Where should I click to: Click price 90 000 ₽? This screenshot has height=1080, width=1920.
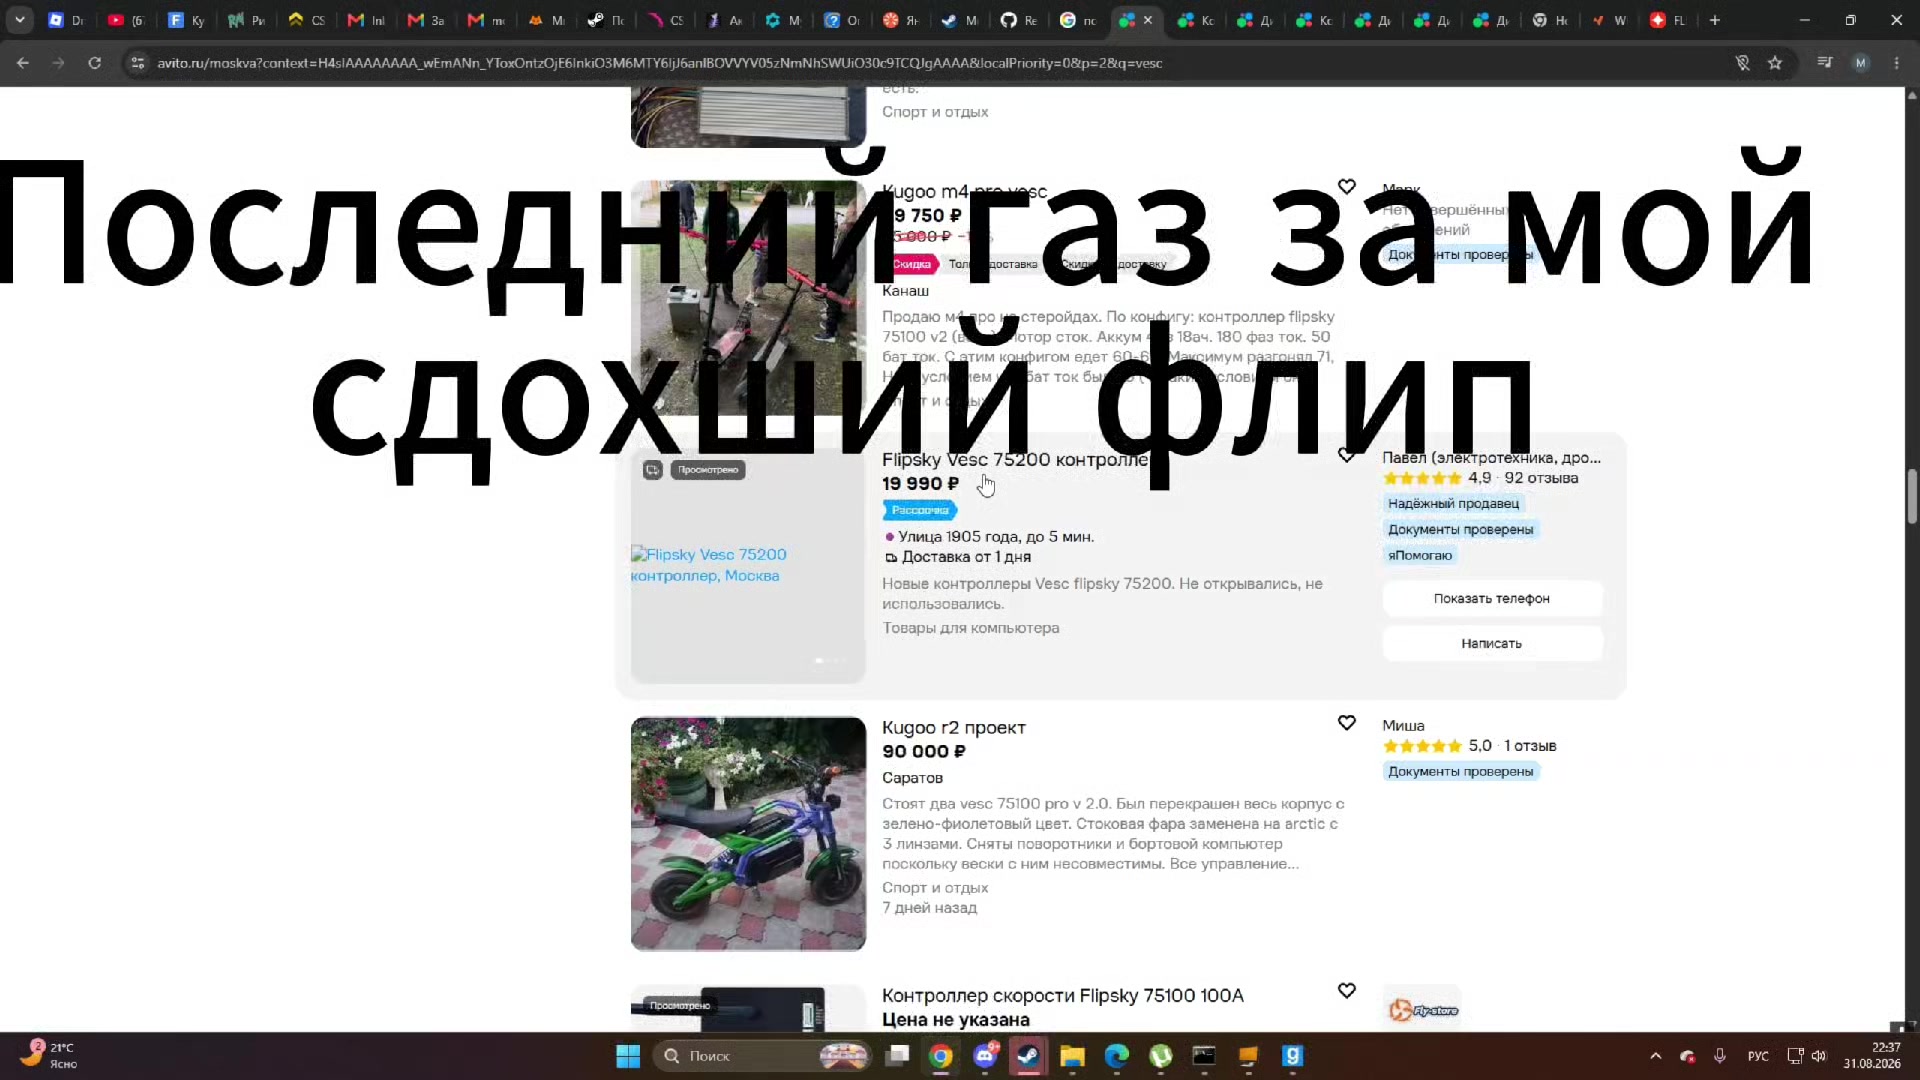tap(923, 752)
